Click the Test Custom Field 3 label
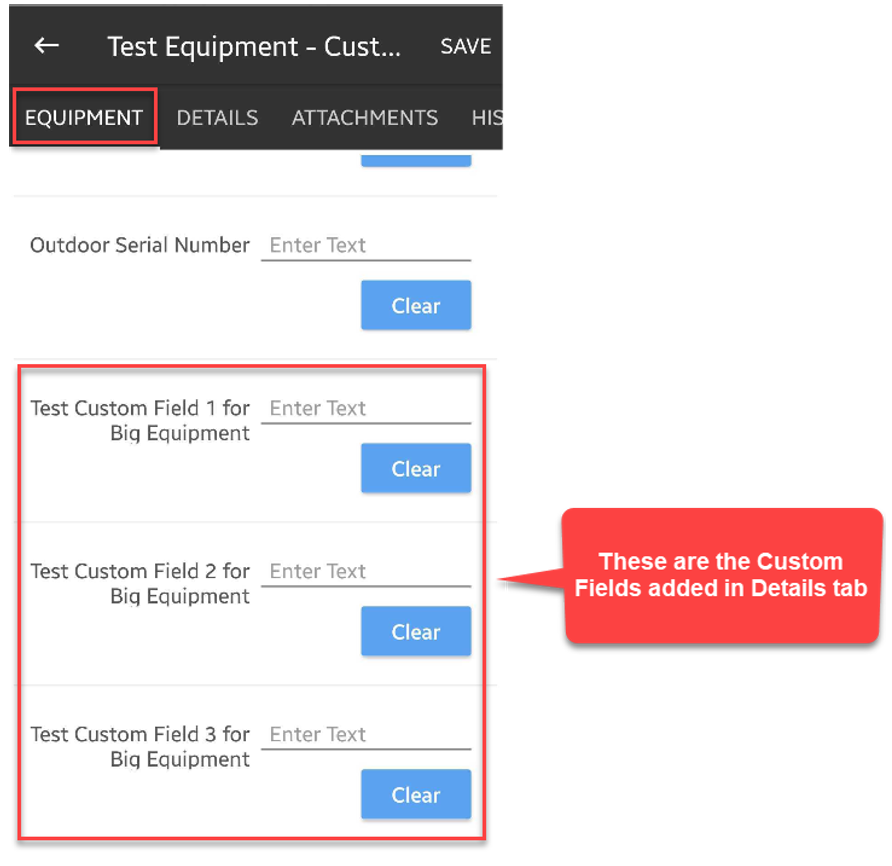The height and width of the screenshot is (866, 892). pos(140,747)
